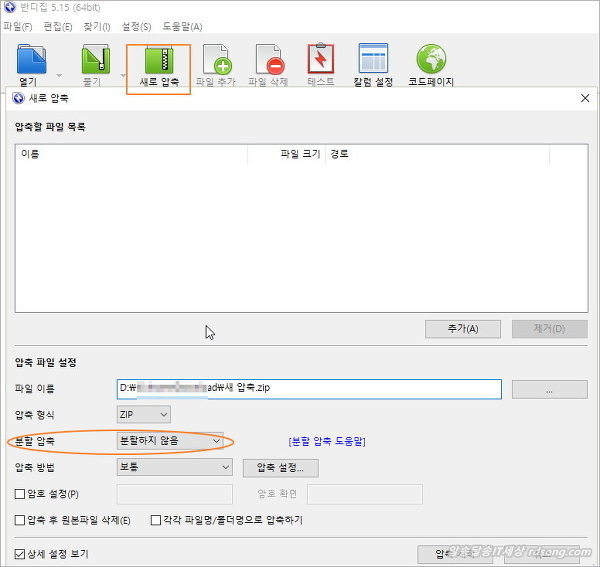Click the 추가(A) button
Viewport: 600px width, 567px height.
tap(463, 329)
